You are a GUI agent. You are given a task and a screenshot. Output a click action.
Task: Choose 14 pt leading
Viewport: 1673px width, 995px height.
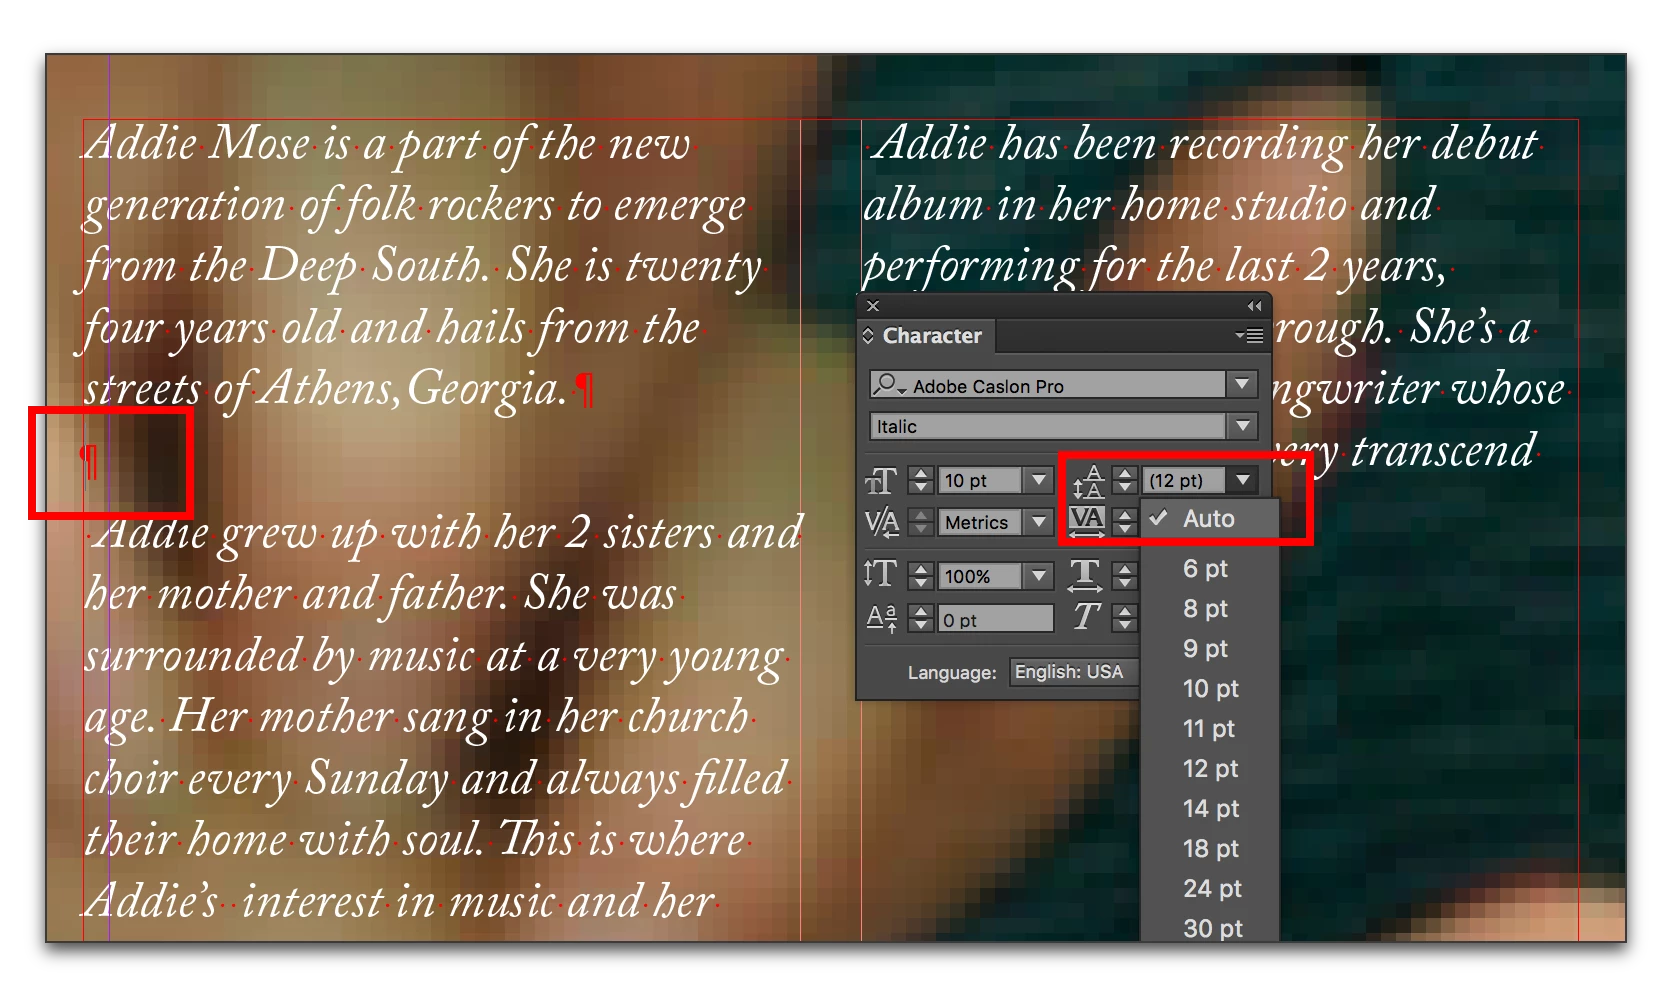1210,809
